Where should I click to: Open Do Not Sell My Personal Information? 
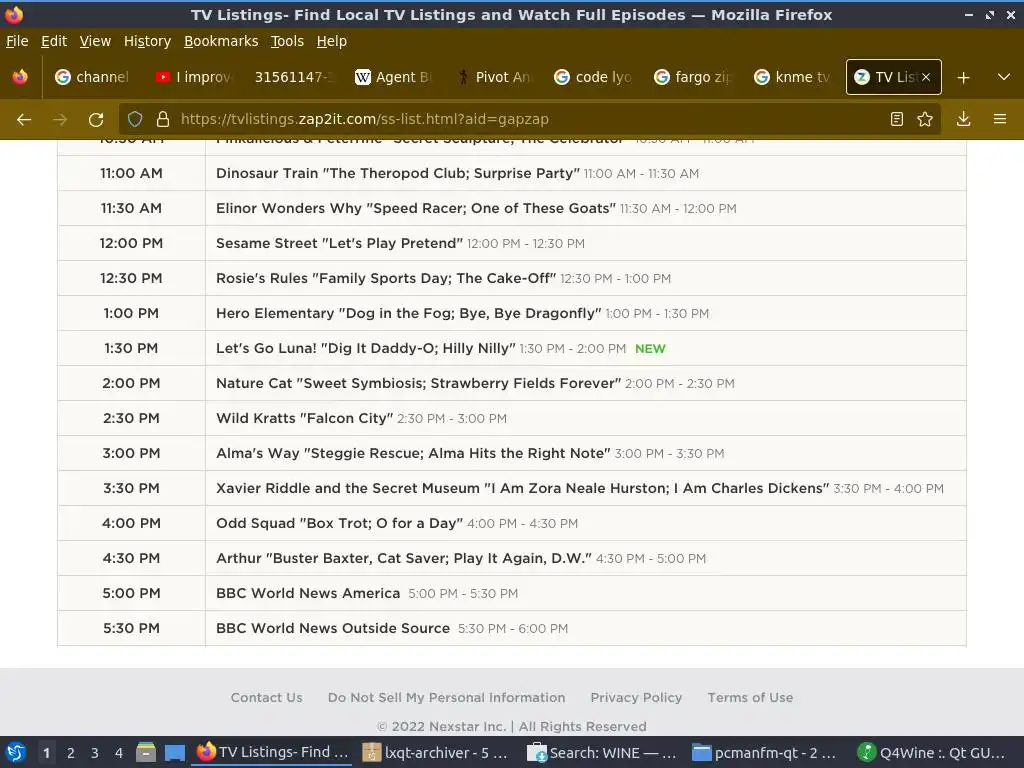(x=447, y=697)
